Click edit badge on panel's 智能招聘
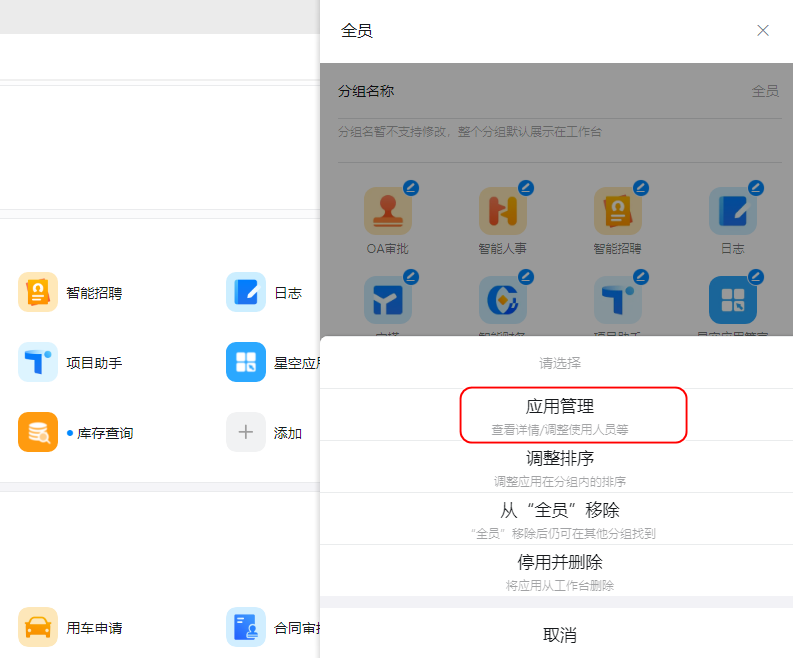The height and width of the screenshot is (658, 793). [x=641, y=188]
